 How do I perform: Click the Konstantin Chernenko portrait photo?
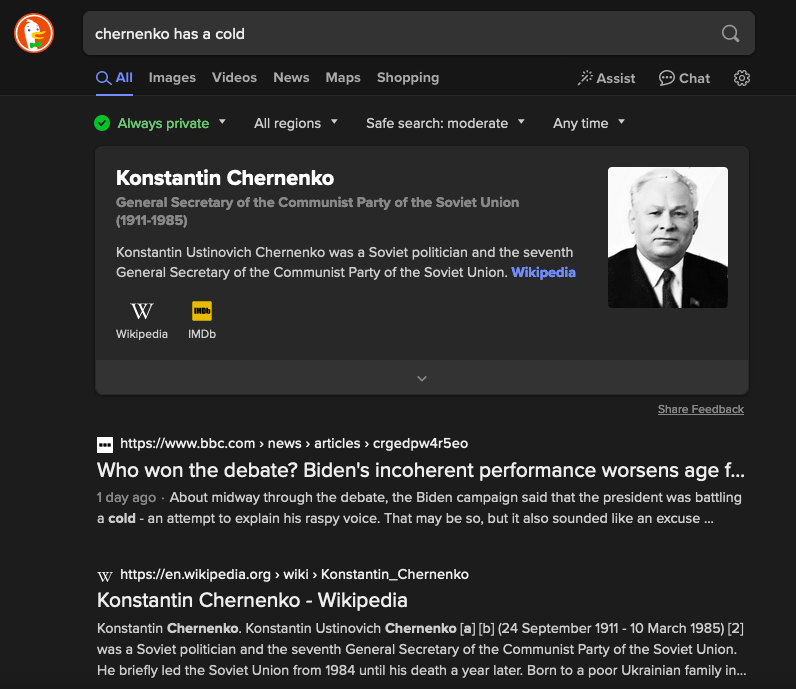[668, 237]
